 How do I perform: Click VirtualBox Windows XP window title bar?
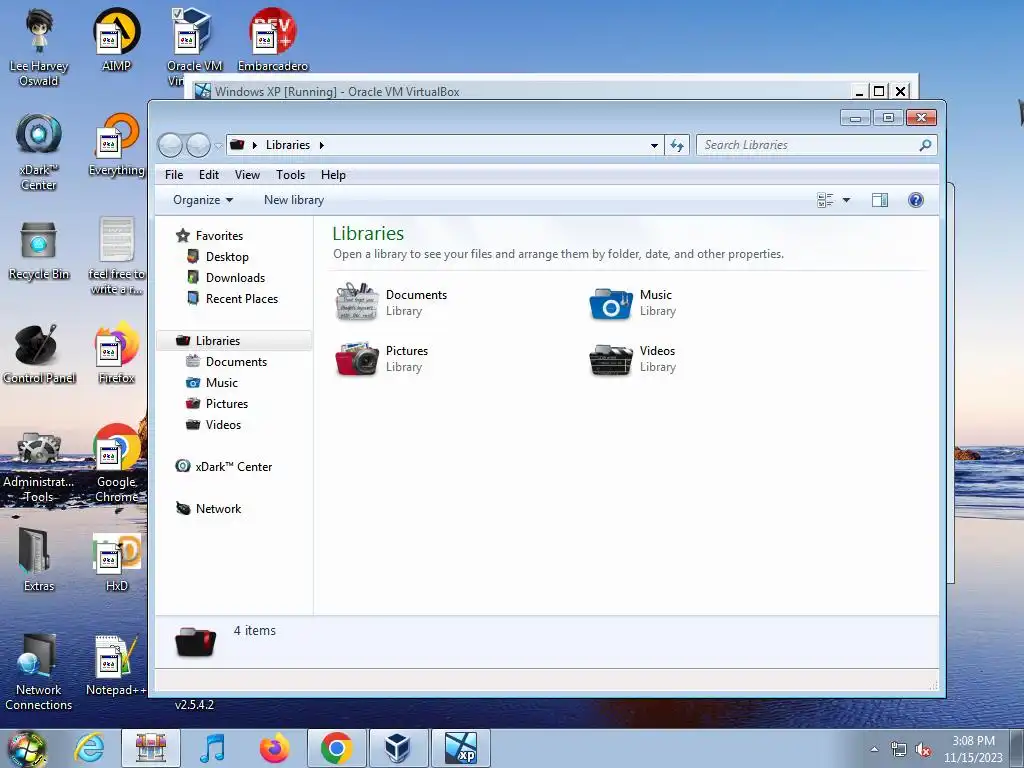[522, 91]
